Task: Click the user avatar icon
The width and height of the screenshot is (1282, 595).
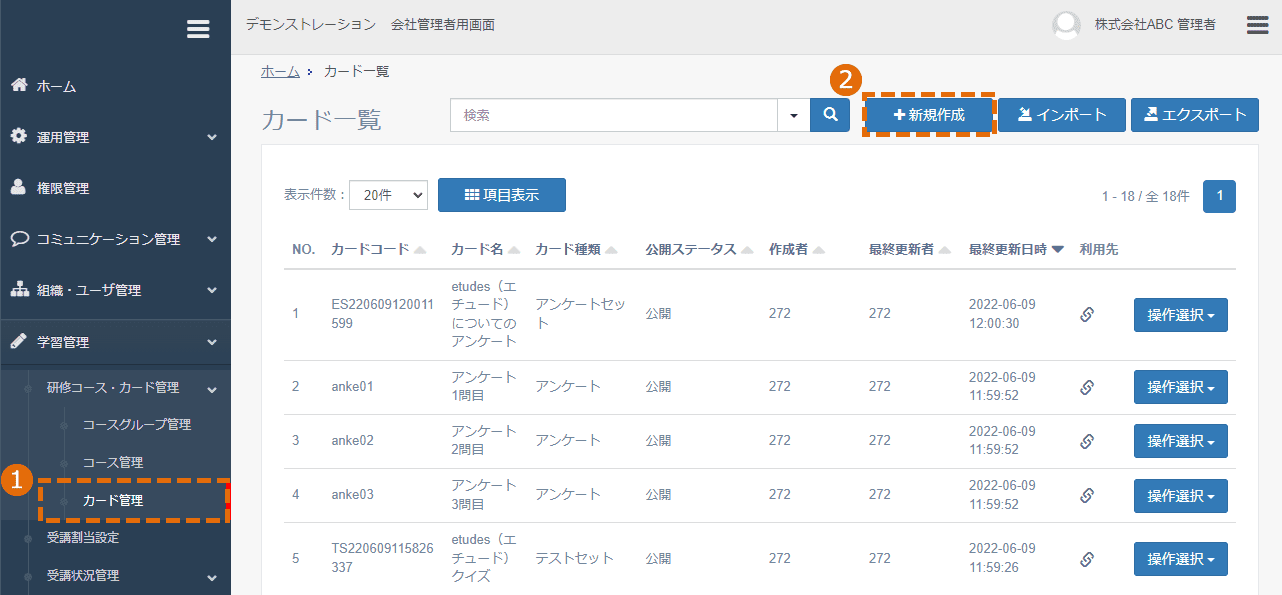Action: click(1066, 25)
